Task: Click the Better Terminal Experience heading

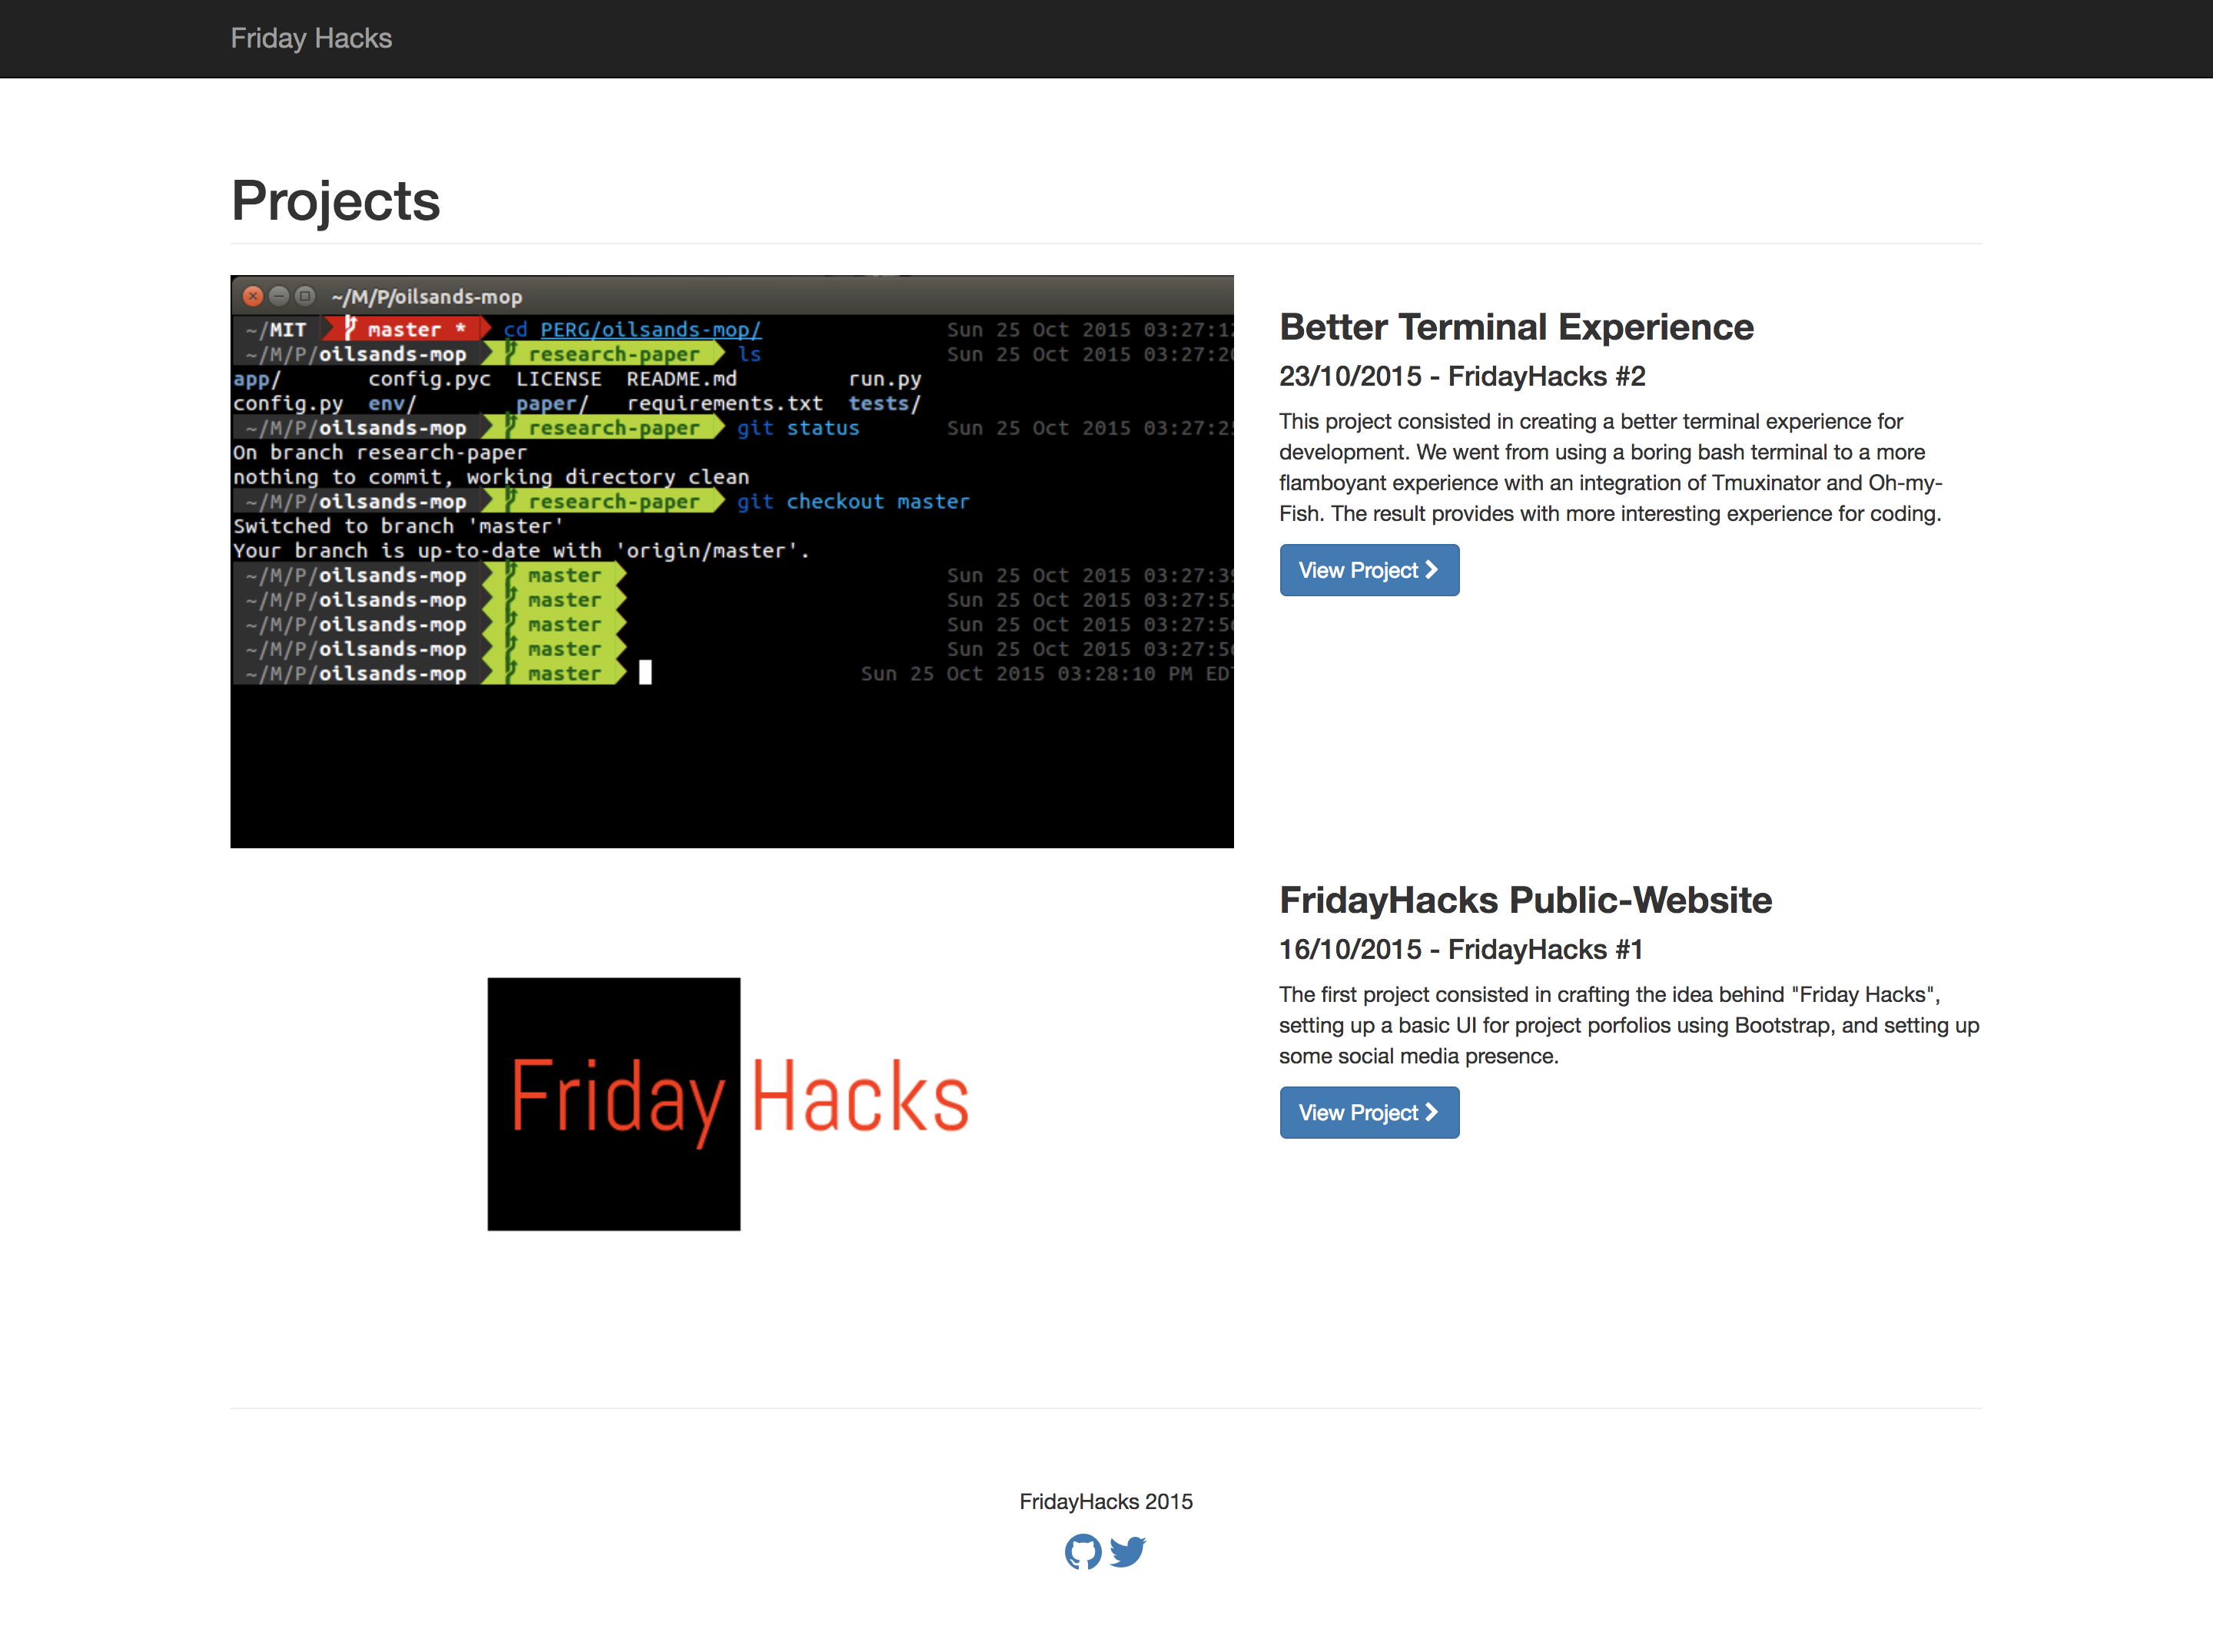Action: [x=1516, y=327]
